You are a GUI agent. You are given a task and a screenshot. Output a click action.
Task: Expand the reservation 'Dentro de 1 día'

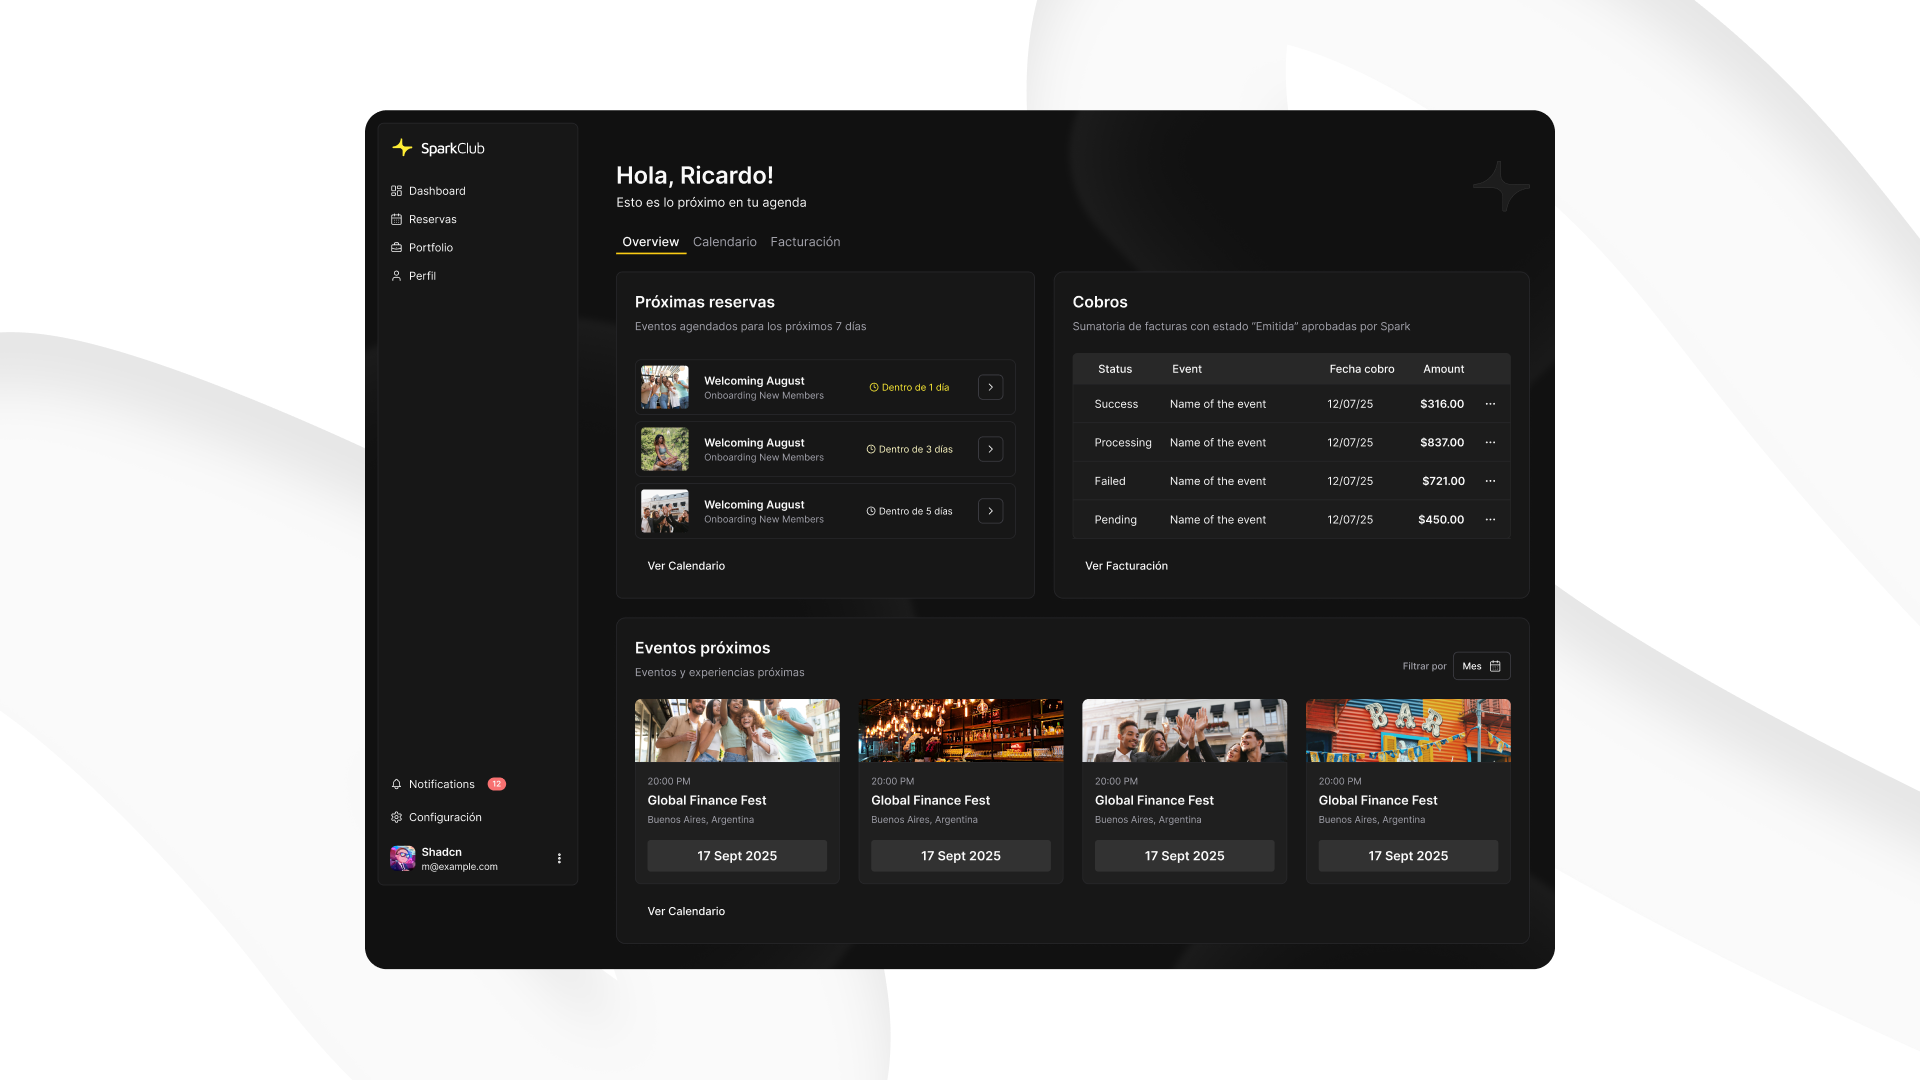tap(990, 387)
